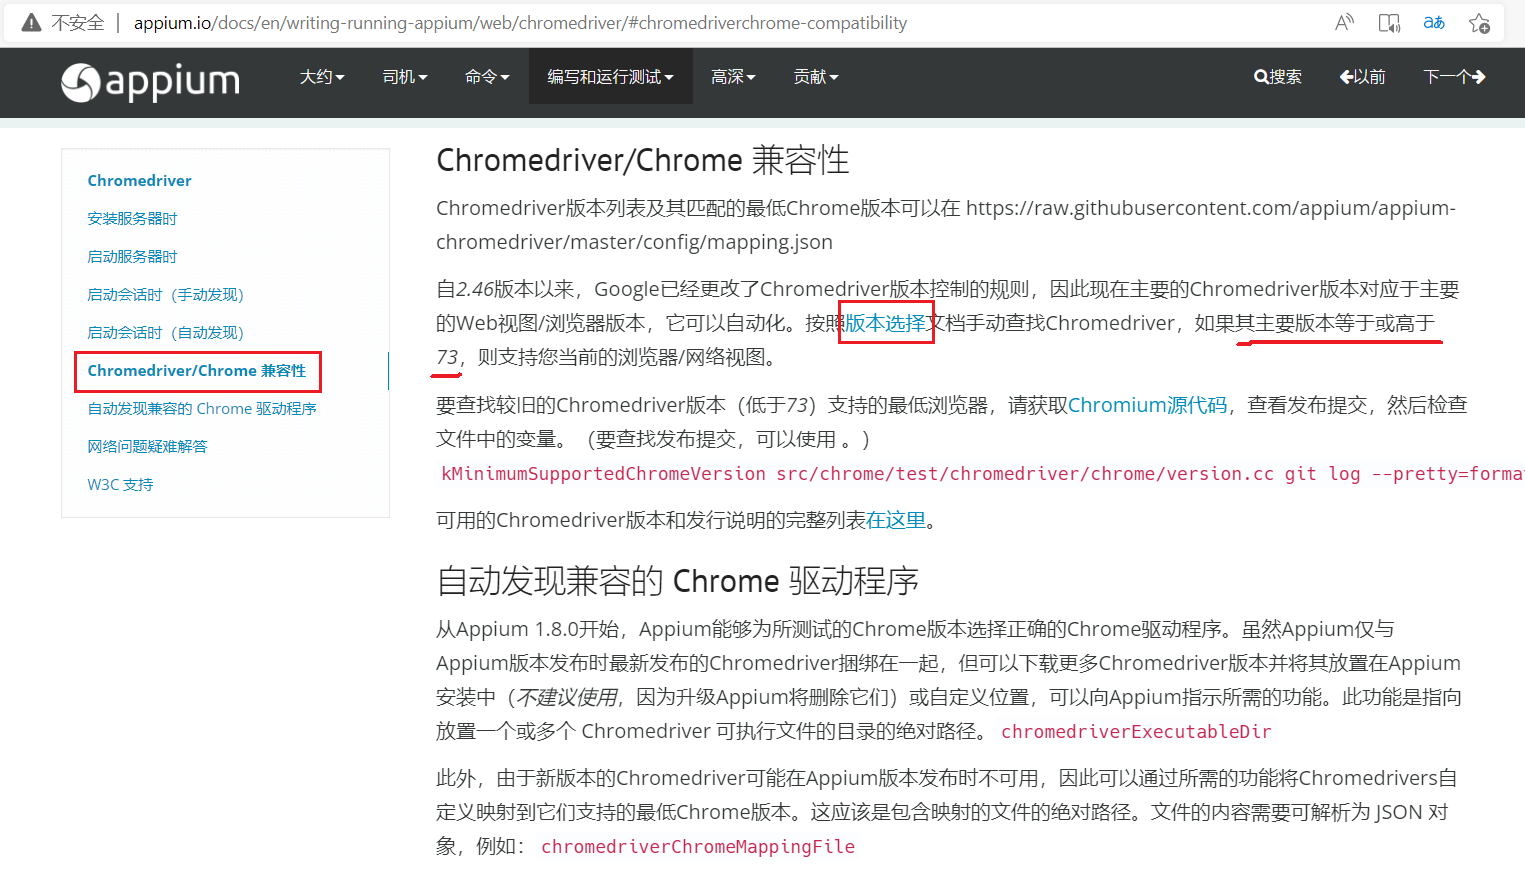This screenshot has height=876, width=1525.
Task: Expand the 贡献 dropdown menu
Action: tap(816, 77)
